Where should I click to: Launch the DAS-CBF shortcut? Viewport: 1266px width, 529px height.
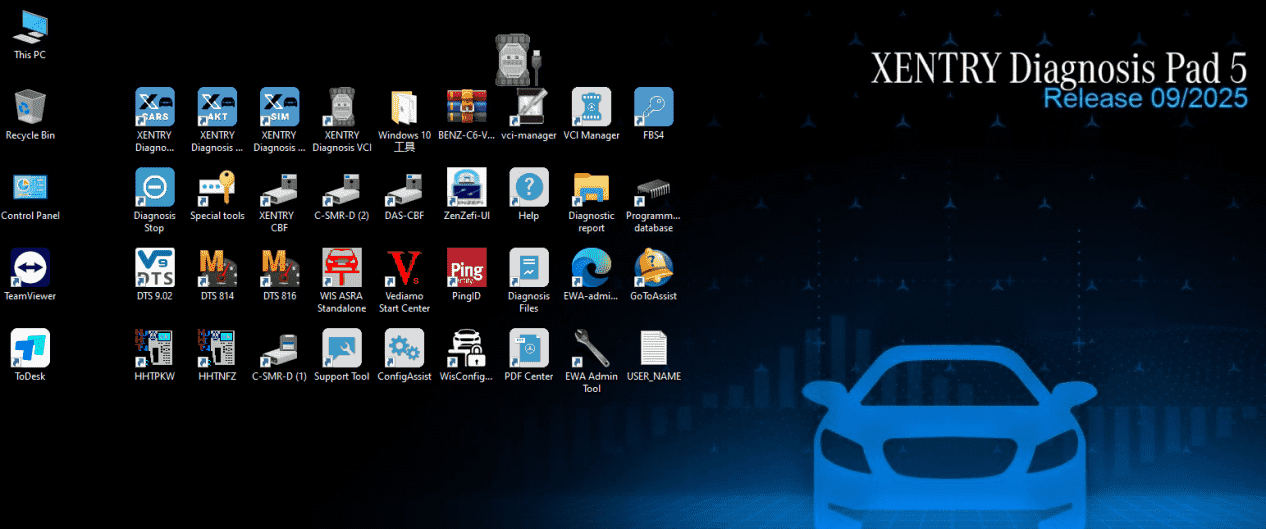tap(404, 188)
